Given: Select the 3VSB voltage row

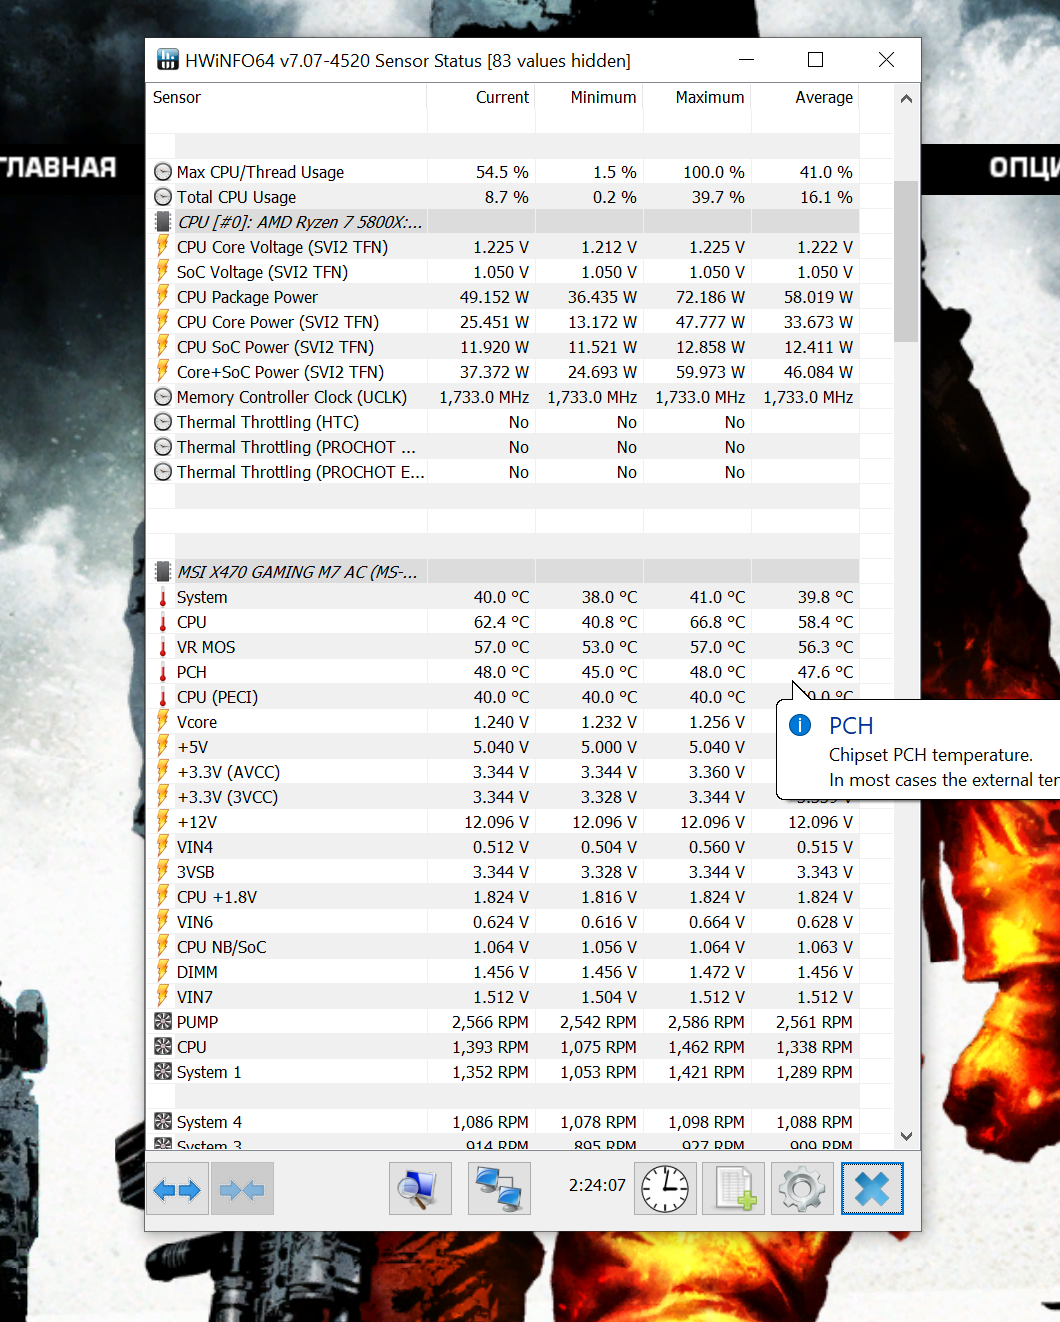Looking at the screenshot, I should (x=502, y=872).
